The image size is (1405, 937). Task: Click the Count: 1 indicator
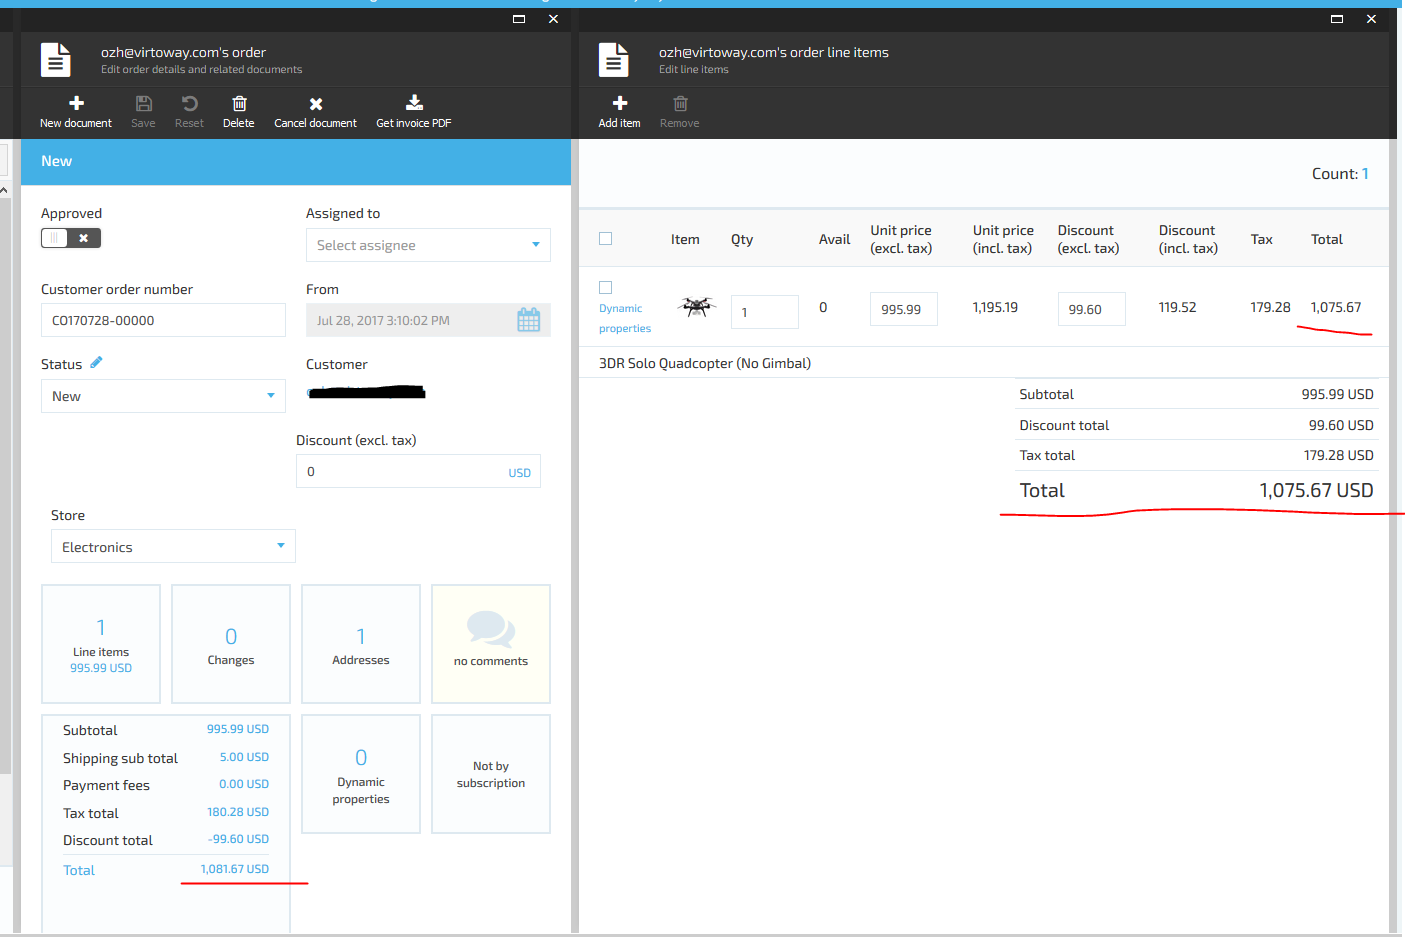click(x=1340, y=174)
